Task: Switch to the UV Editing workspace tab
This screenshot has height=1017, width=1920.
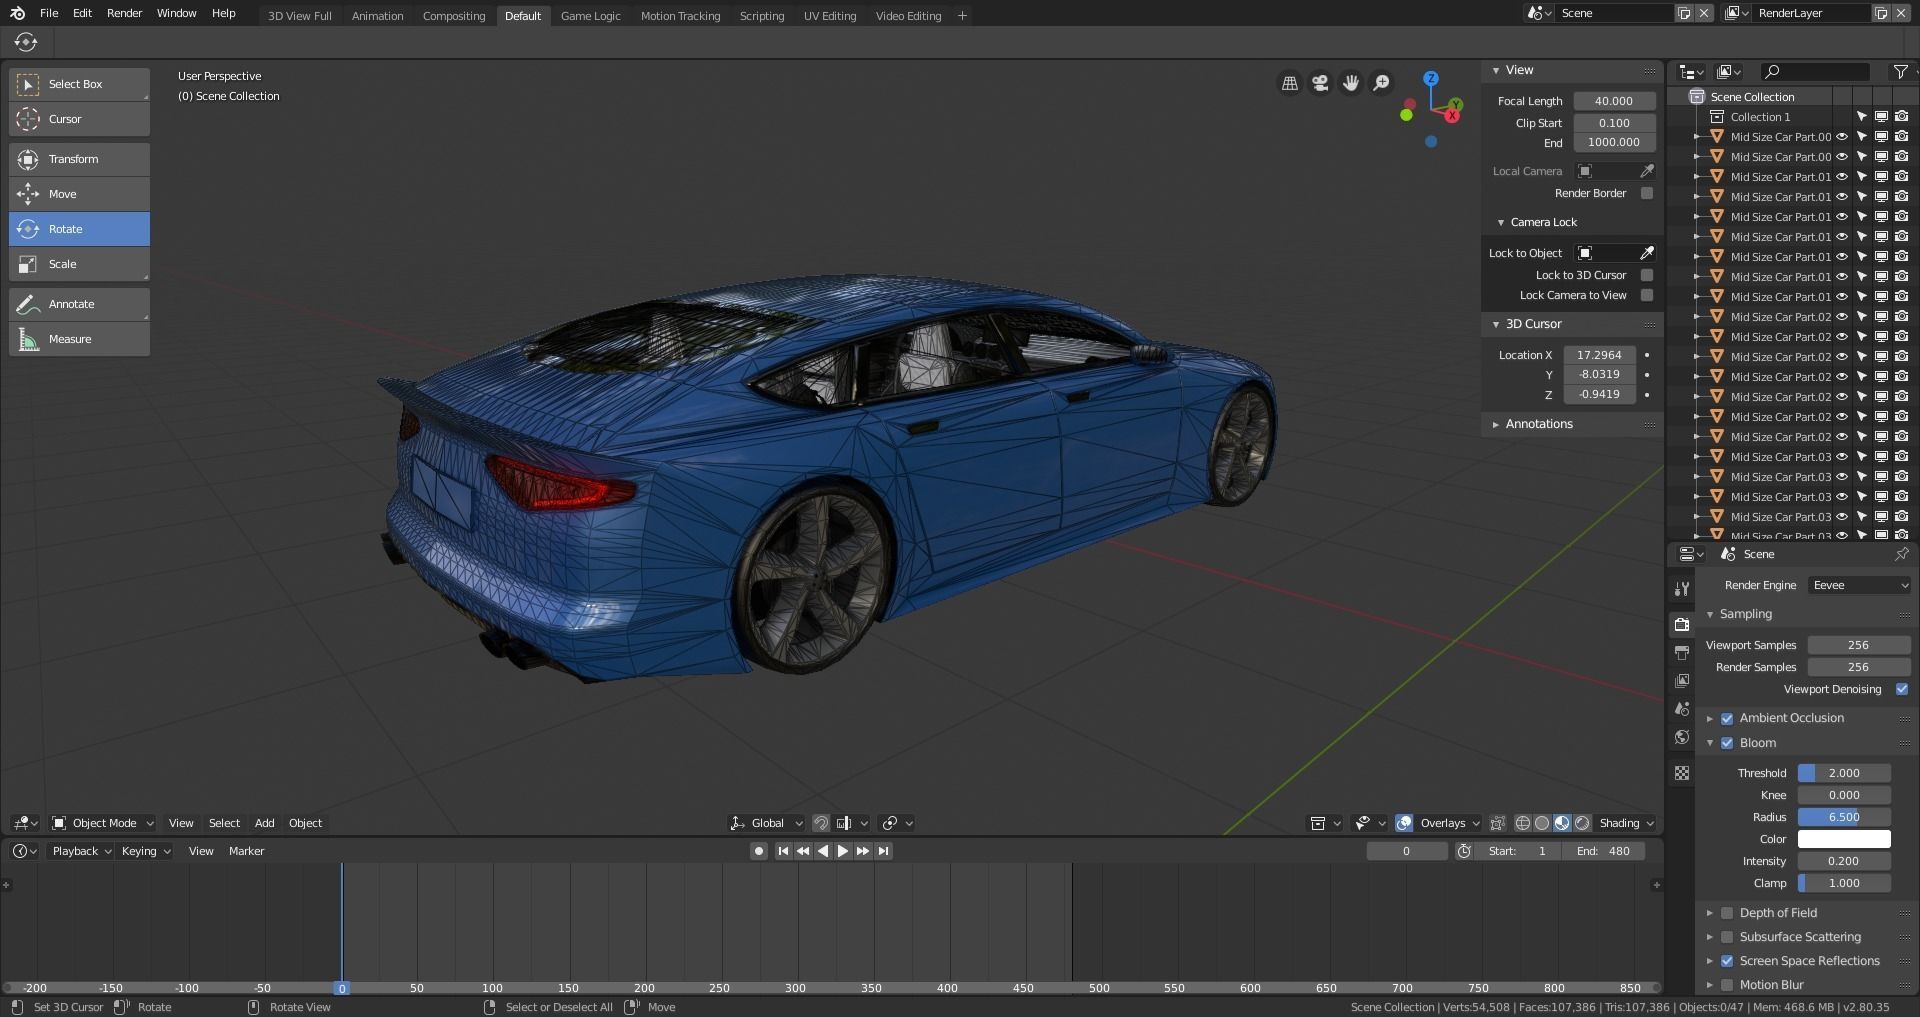Action: pos(830,16)
